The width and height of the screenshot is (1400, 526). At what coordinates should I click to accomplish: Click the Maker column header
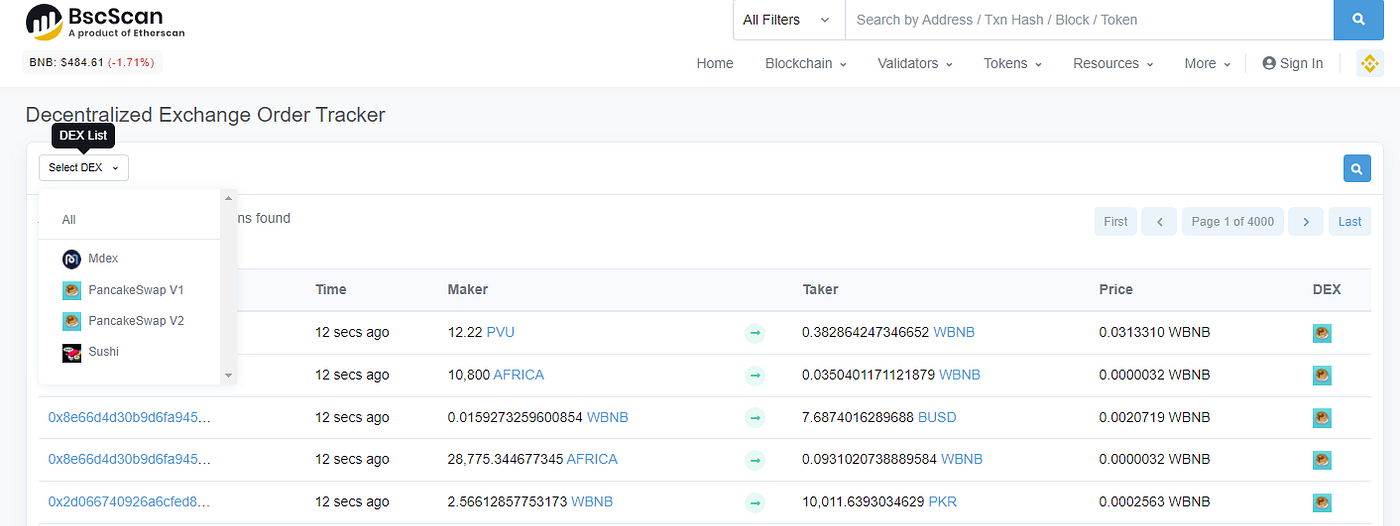468,290
